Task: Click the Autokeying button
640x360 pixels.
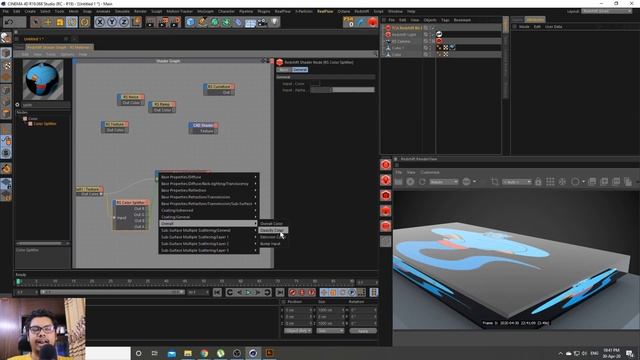Action: [x=302, y=292]
